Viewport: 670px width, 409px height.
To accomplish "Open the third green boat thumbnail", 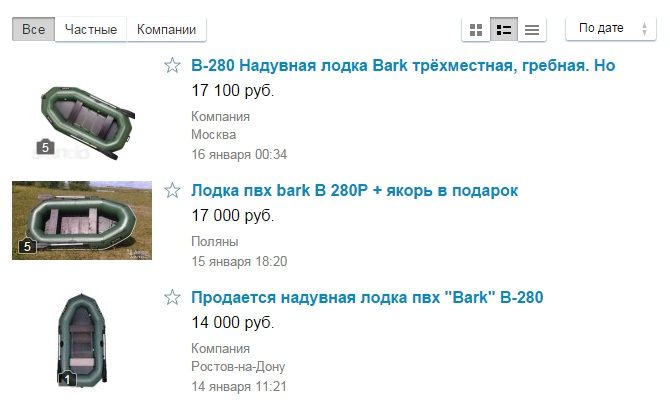I will coord(82,340).
